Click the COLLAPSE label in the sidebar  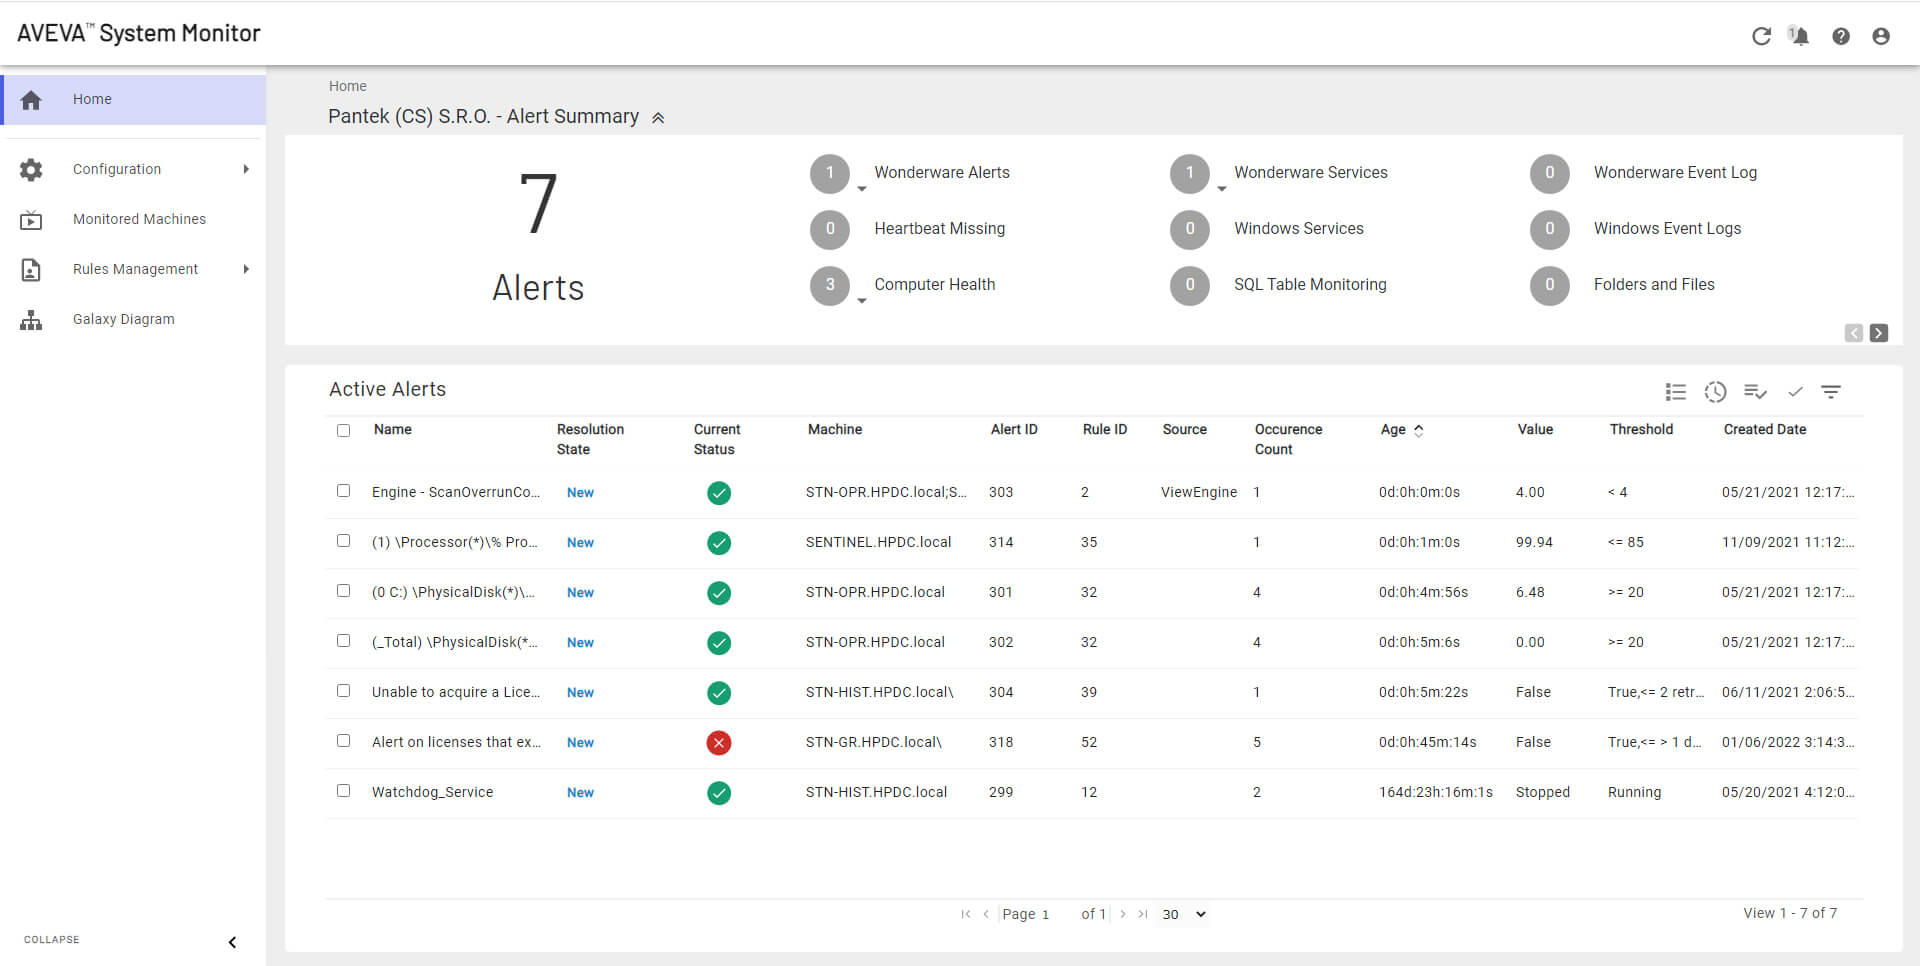52,940
